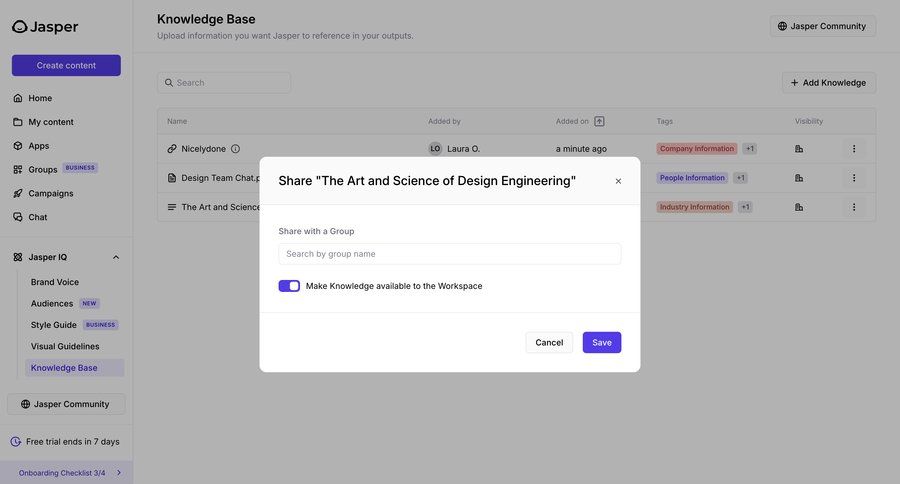Open the three-dot menu for Nicelydone
The height and width of the screenshot is (484, 900).
[854, 149]
